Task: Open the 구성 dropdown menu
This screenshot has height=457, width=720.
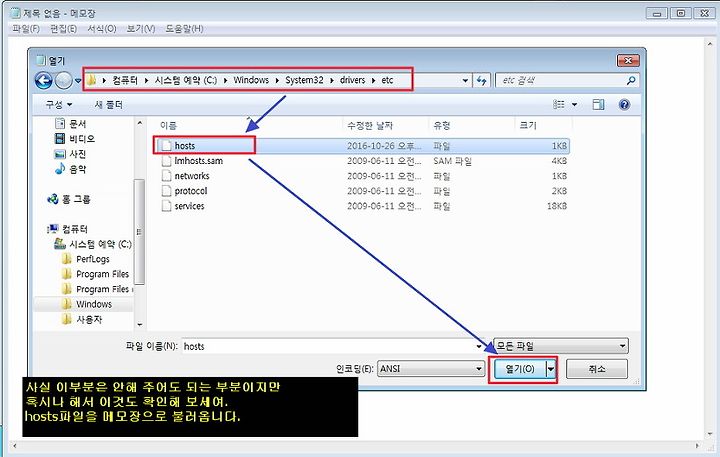Action: [x=58, y=105]
